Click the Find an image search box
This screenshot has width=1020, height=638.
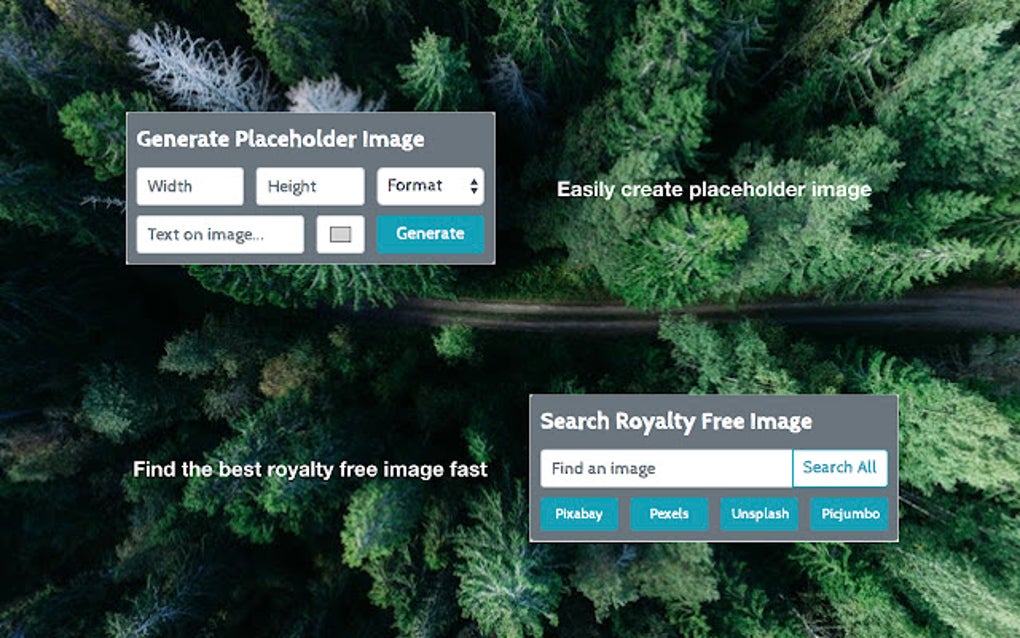click(x=665, y=468)
